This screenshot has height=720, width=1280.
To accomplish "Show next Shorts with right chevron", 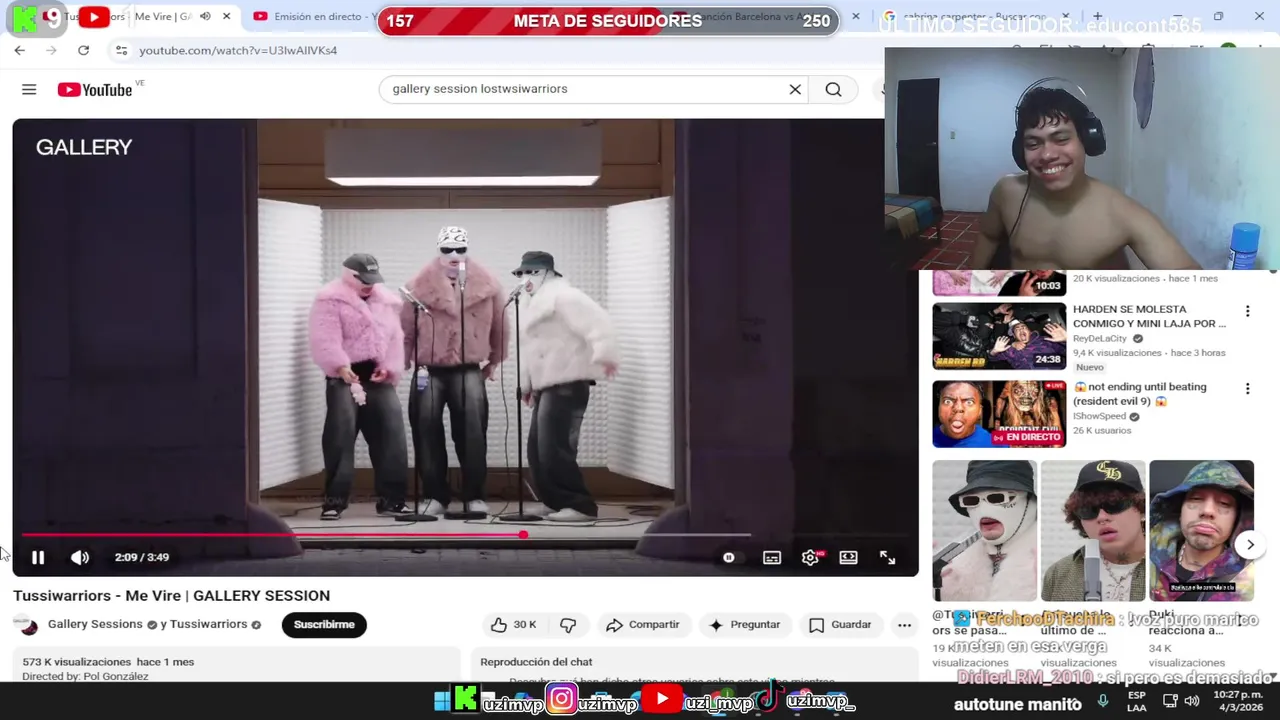I will (x=1250, y=545).
